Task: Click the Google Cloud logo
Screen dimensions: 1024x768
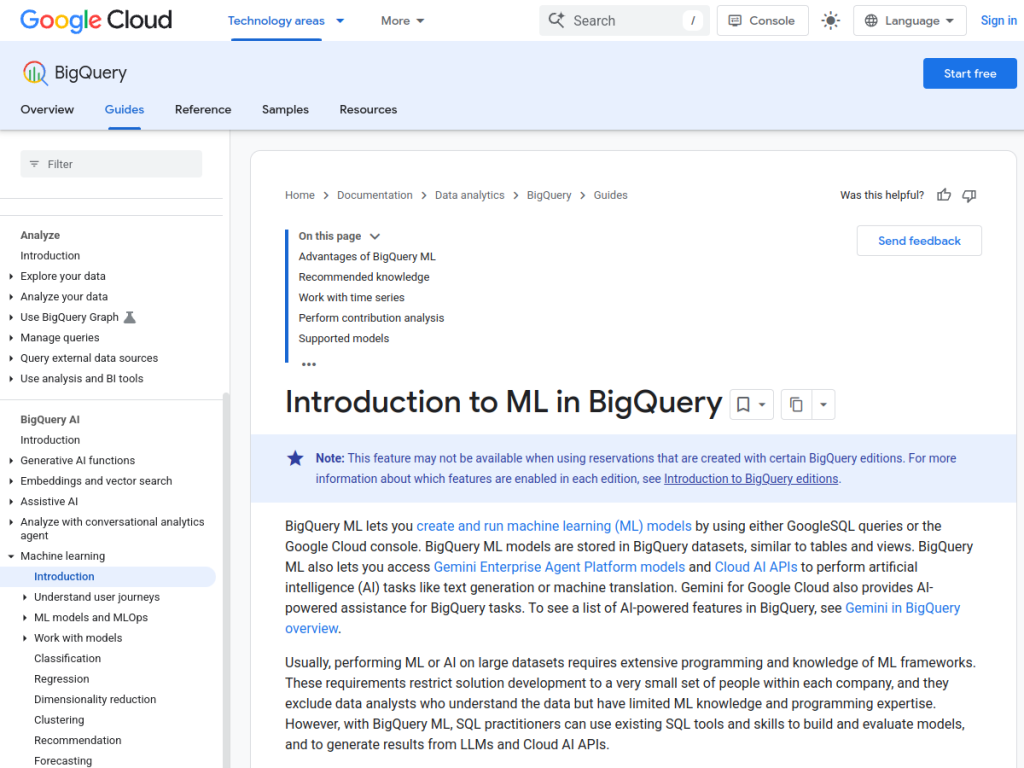Action: pos(96,20)
